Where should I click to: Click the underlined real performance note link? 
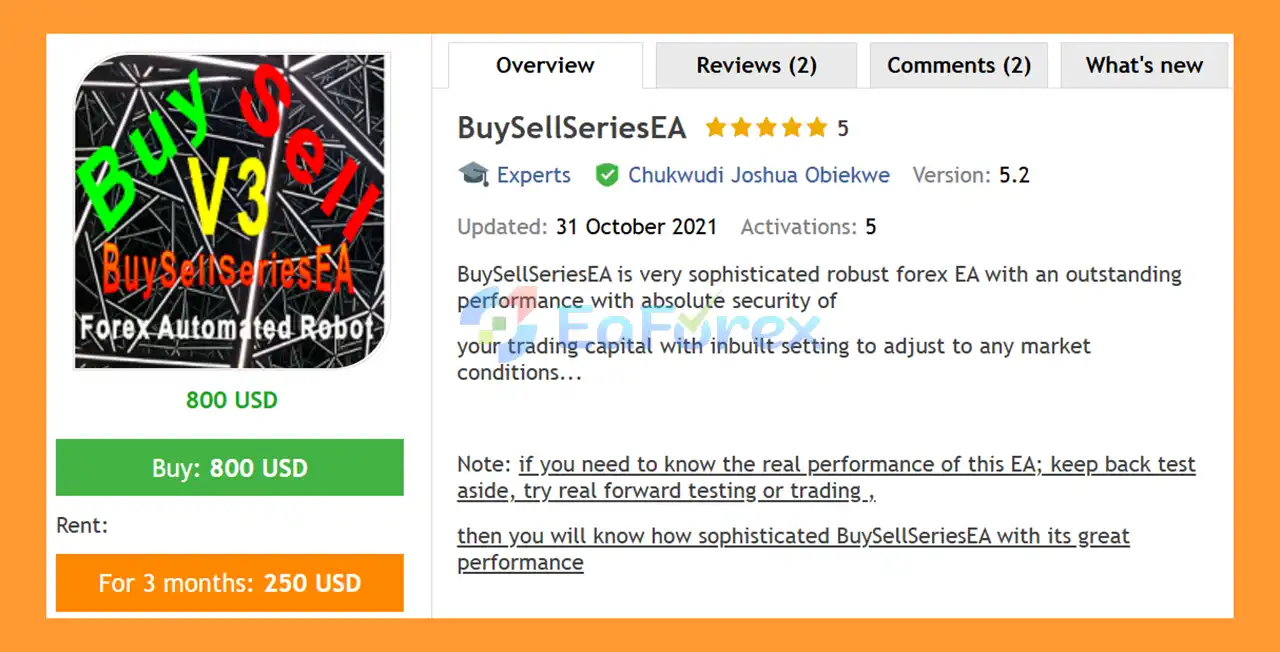point(826,477)
